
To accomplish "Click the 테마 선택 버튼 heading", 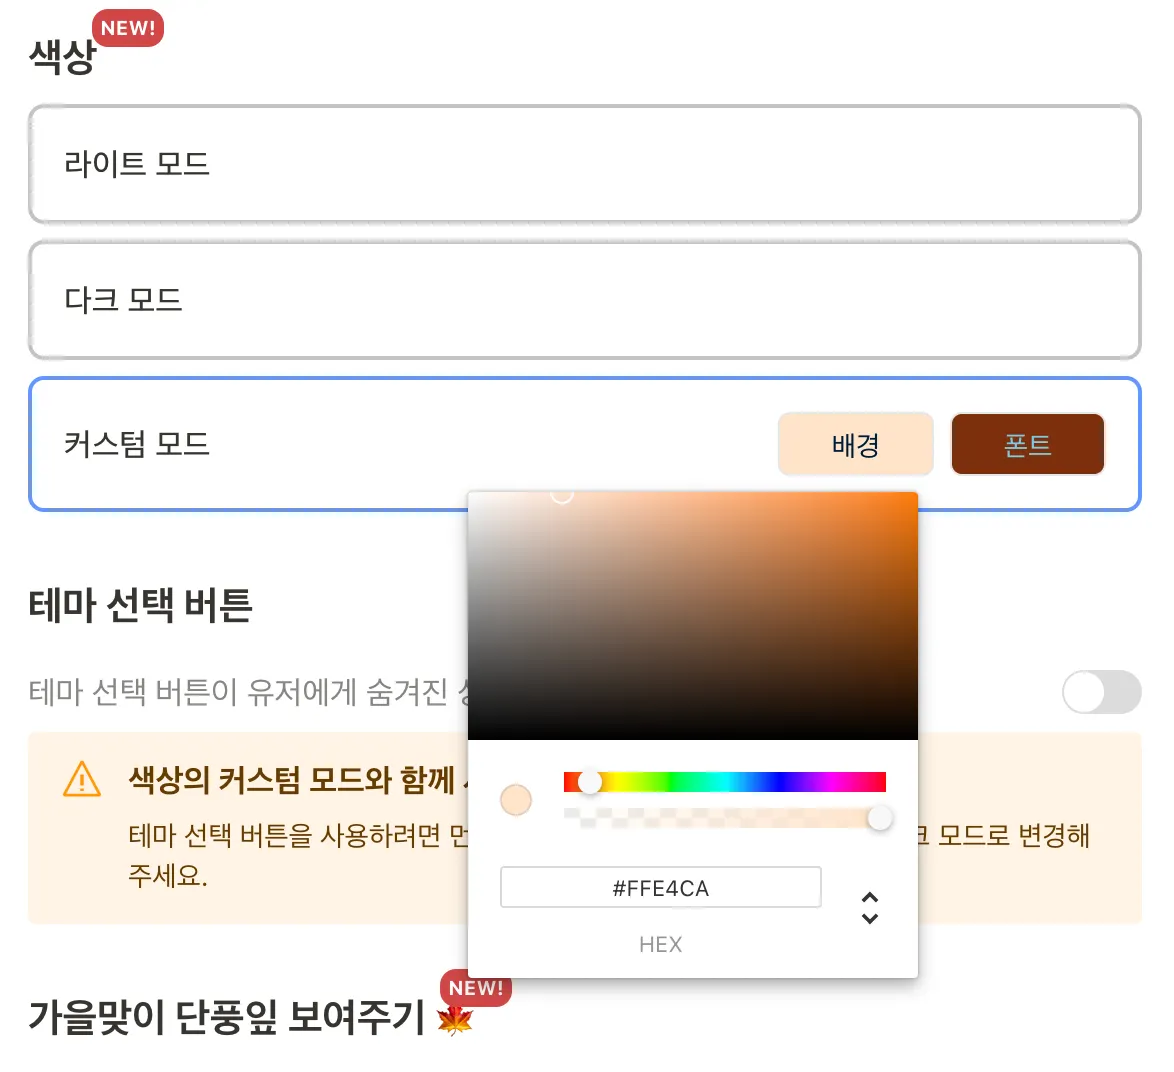I will tap(141, 605).
